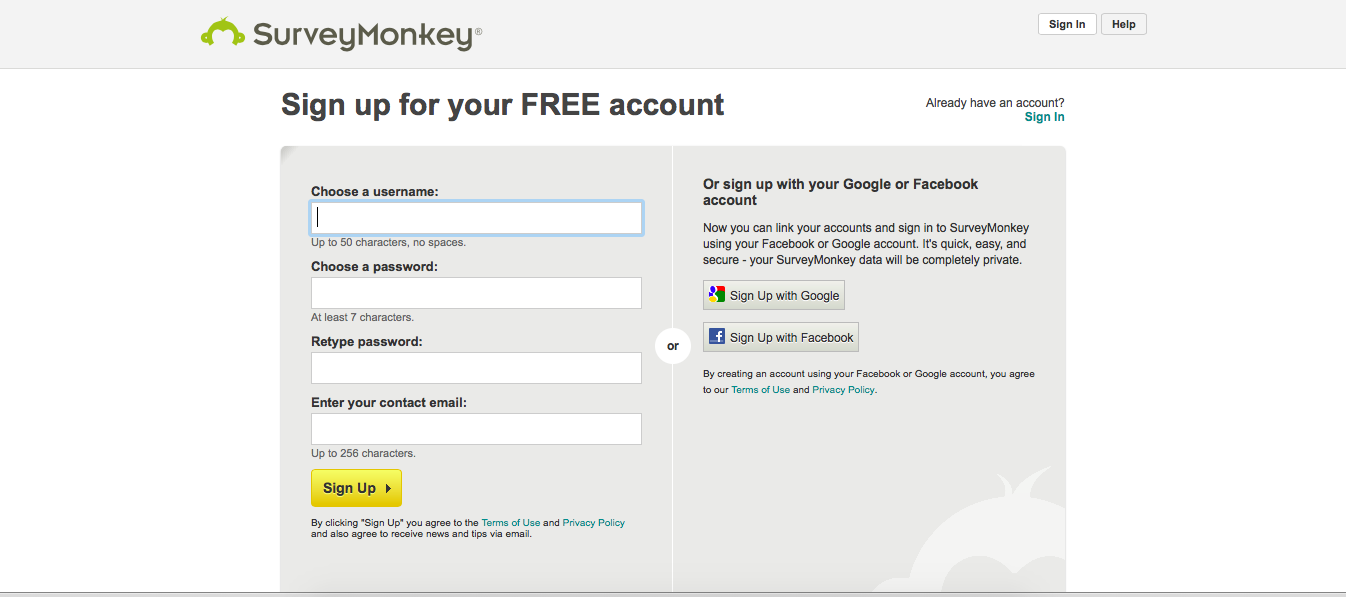
Task: Open Terms of Use under social sign-up
Action: (760, 390)
